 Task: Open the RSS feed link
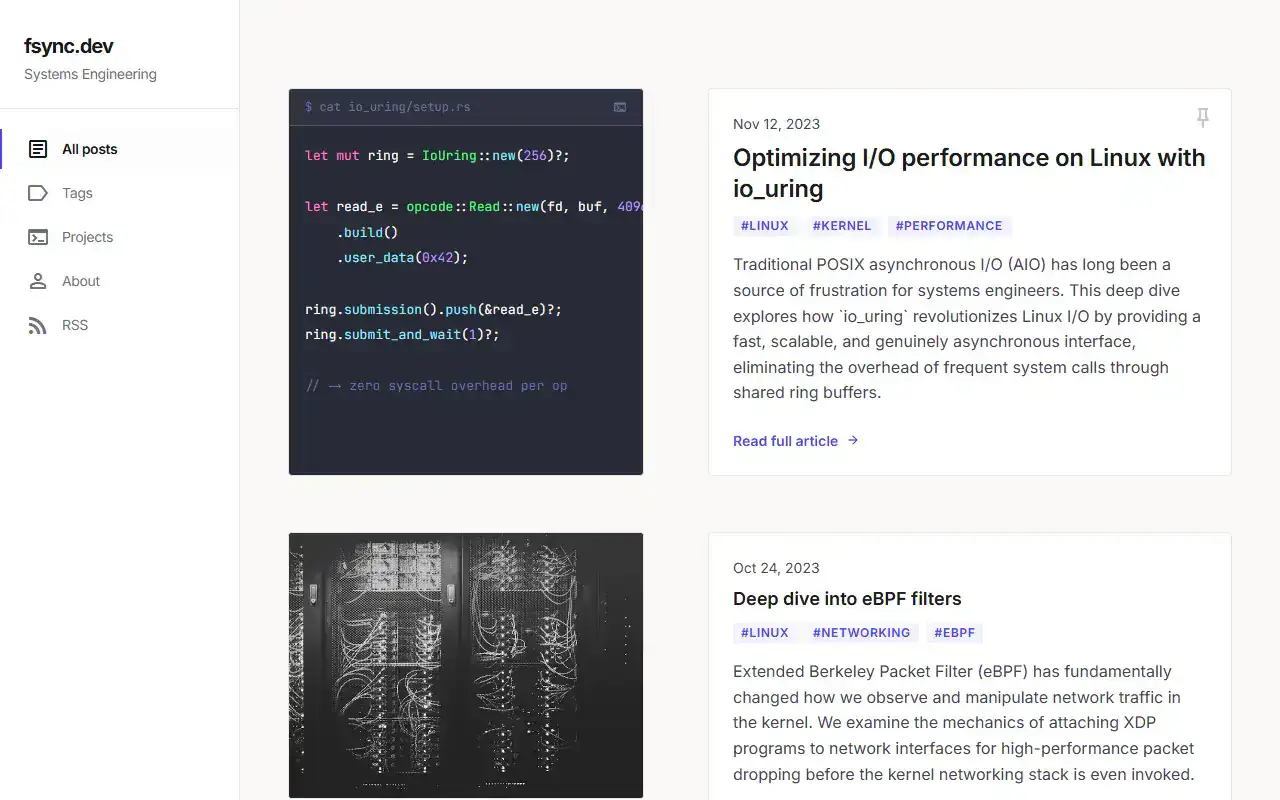tap(120, 325)
